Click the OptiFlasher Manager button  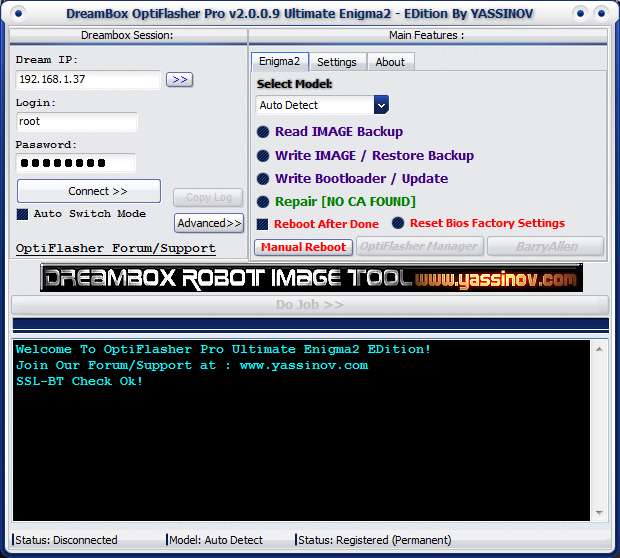(x=420, y=247)
